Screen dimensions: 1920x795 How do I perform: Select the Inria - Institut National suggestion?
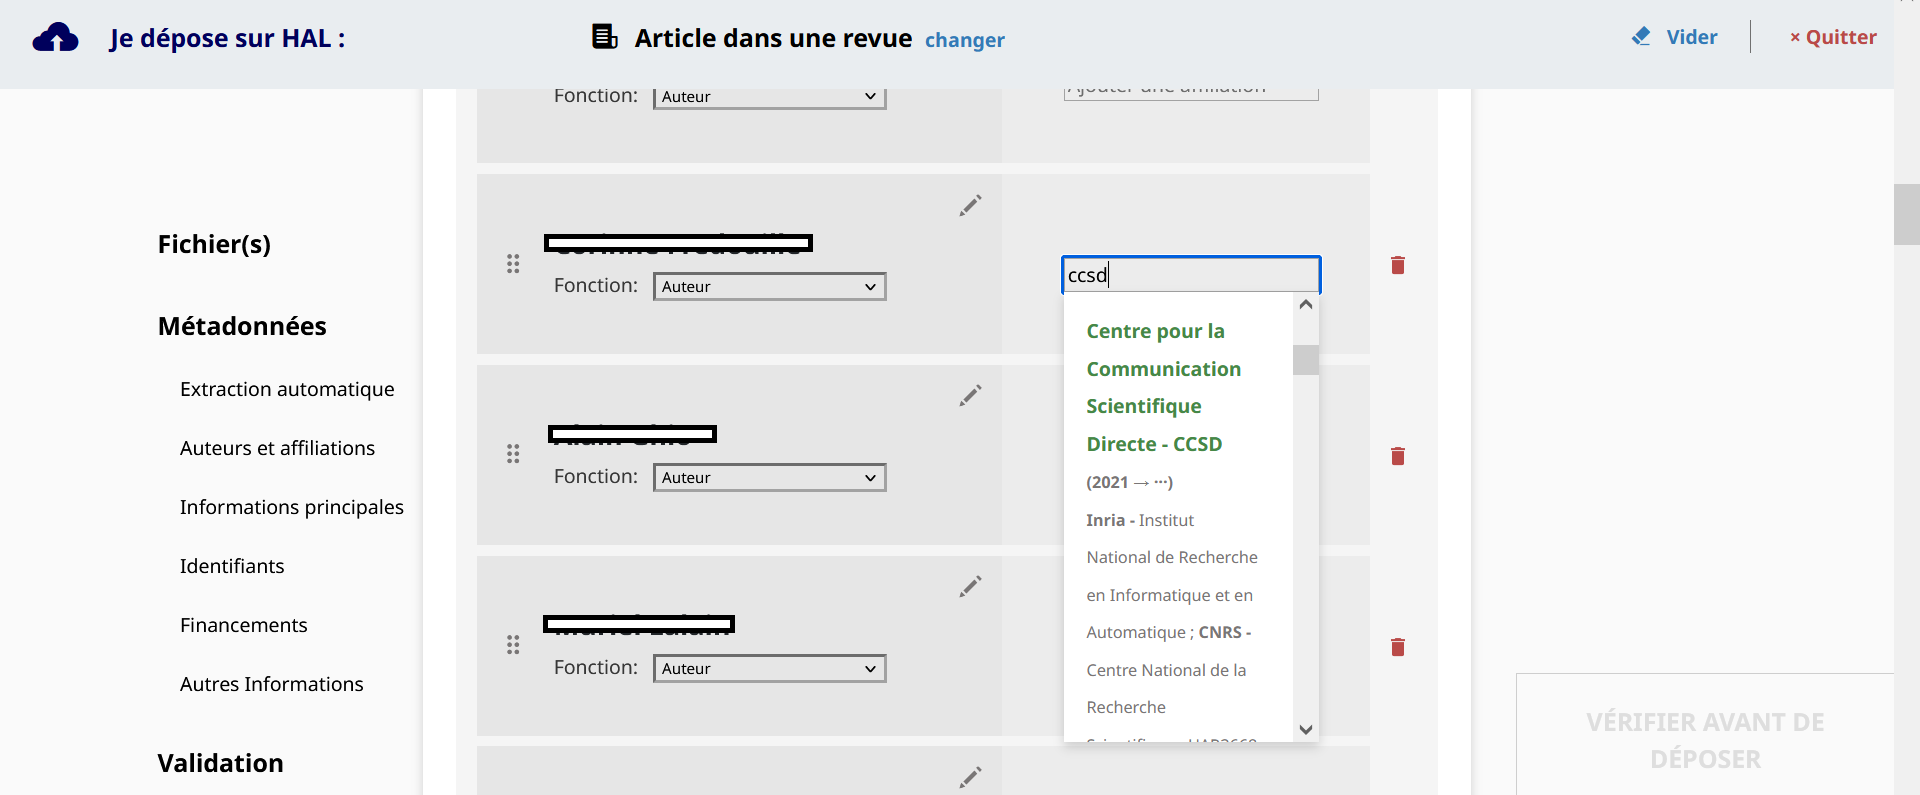(1172, 613)
